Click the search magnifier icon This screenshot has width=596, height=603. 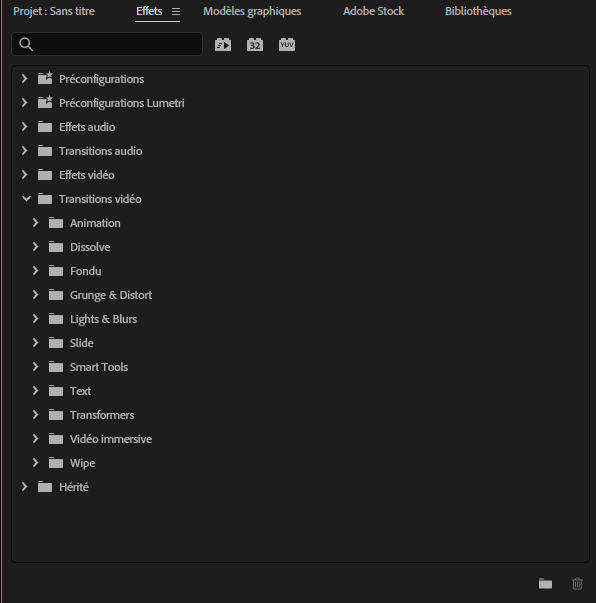coord(26,44)
